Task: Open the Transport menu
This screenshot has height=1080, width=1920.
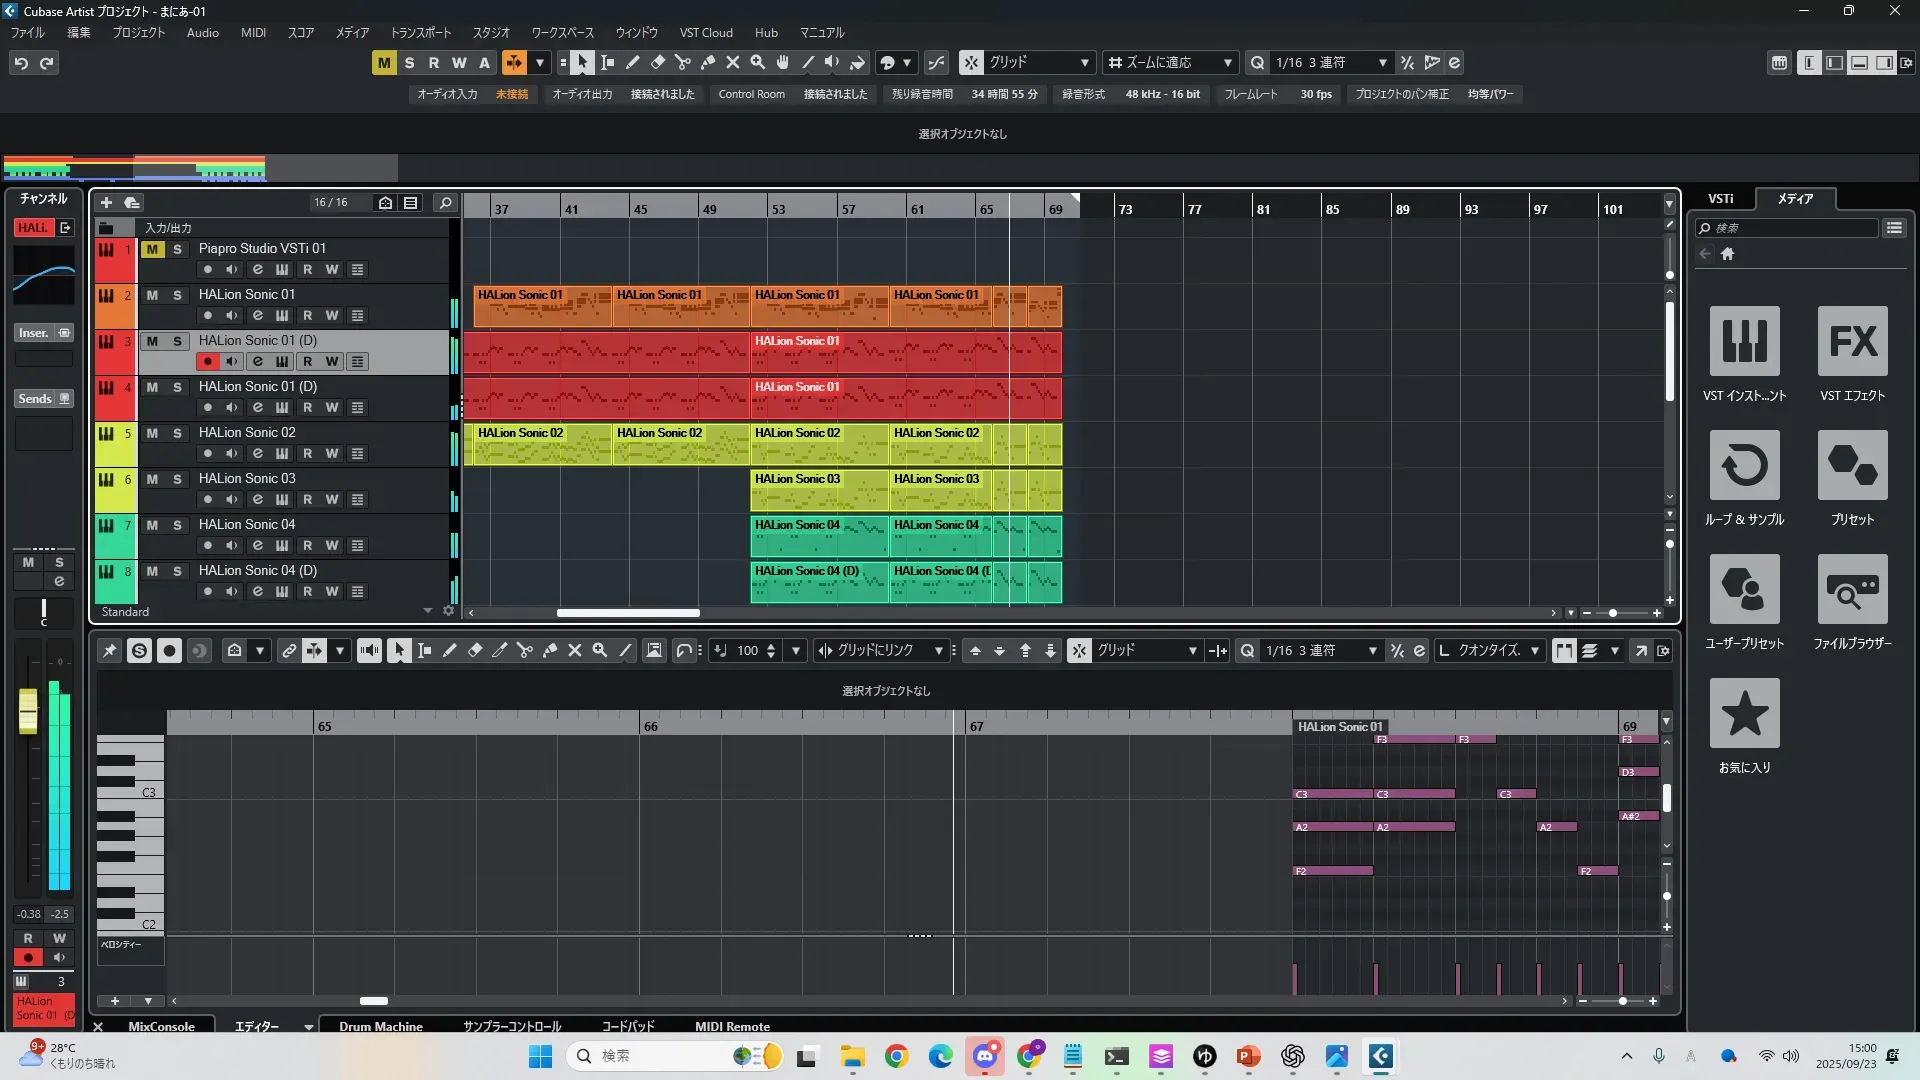Action: [x=420, y=33]
